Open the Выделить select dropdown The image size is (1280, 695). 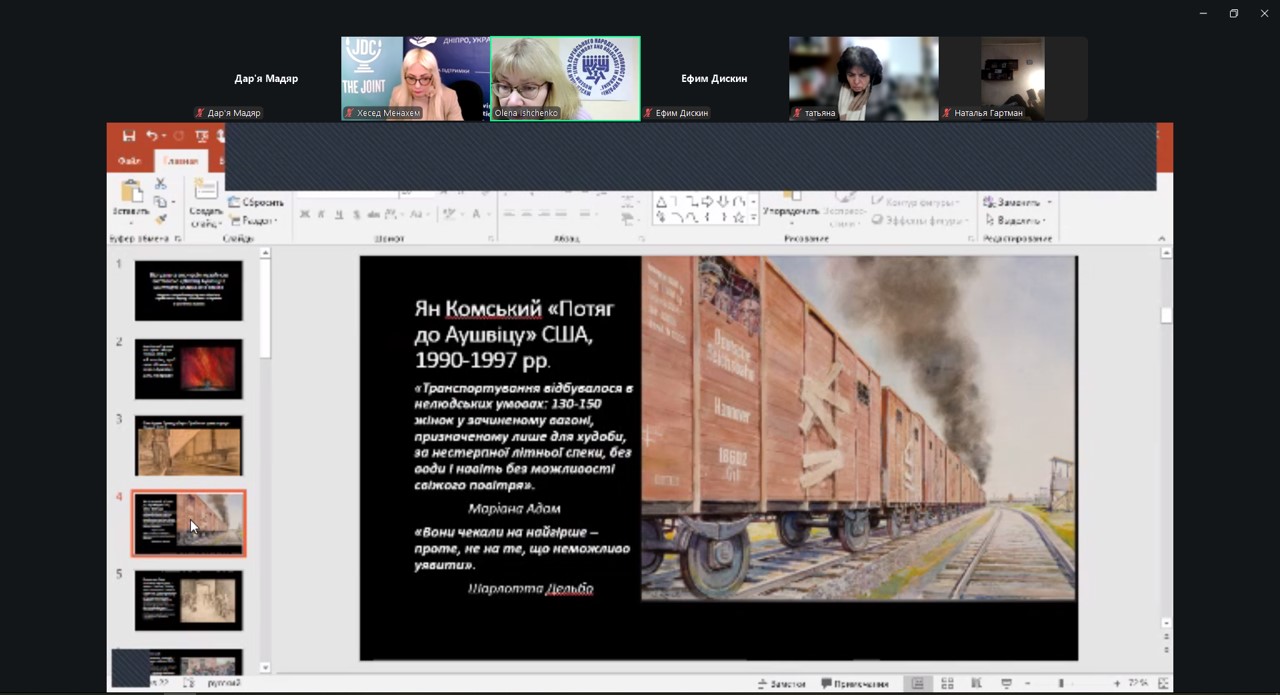1015,220
